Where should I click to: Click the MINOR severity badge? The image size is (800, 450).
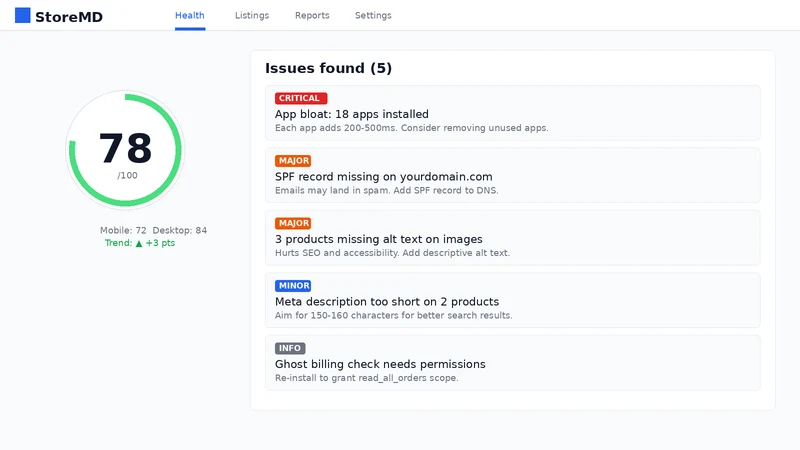click(293, 286)
